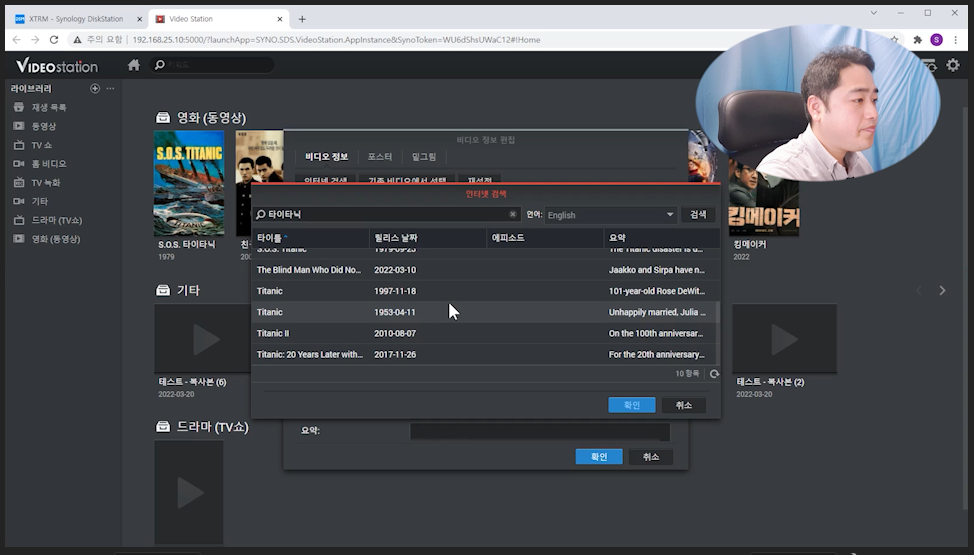Open TV 쇼 library in sidebar
Image resolution: width=974 pixels, height=555 pixels.
(x=41, y=145)
